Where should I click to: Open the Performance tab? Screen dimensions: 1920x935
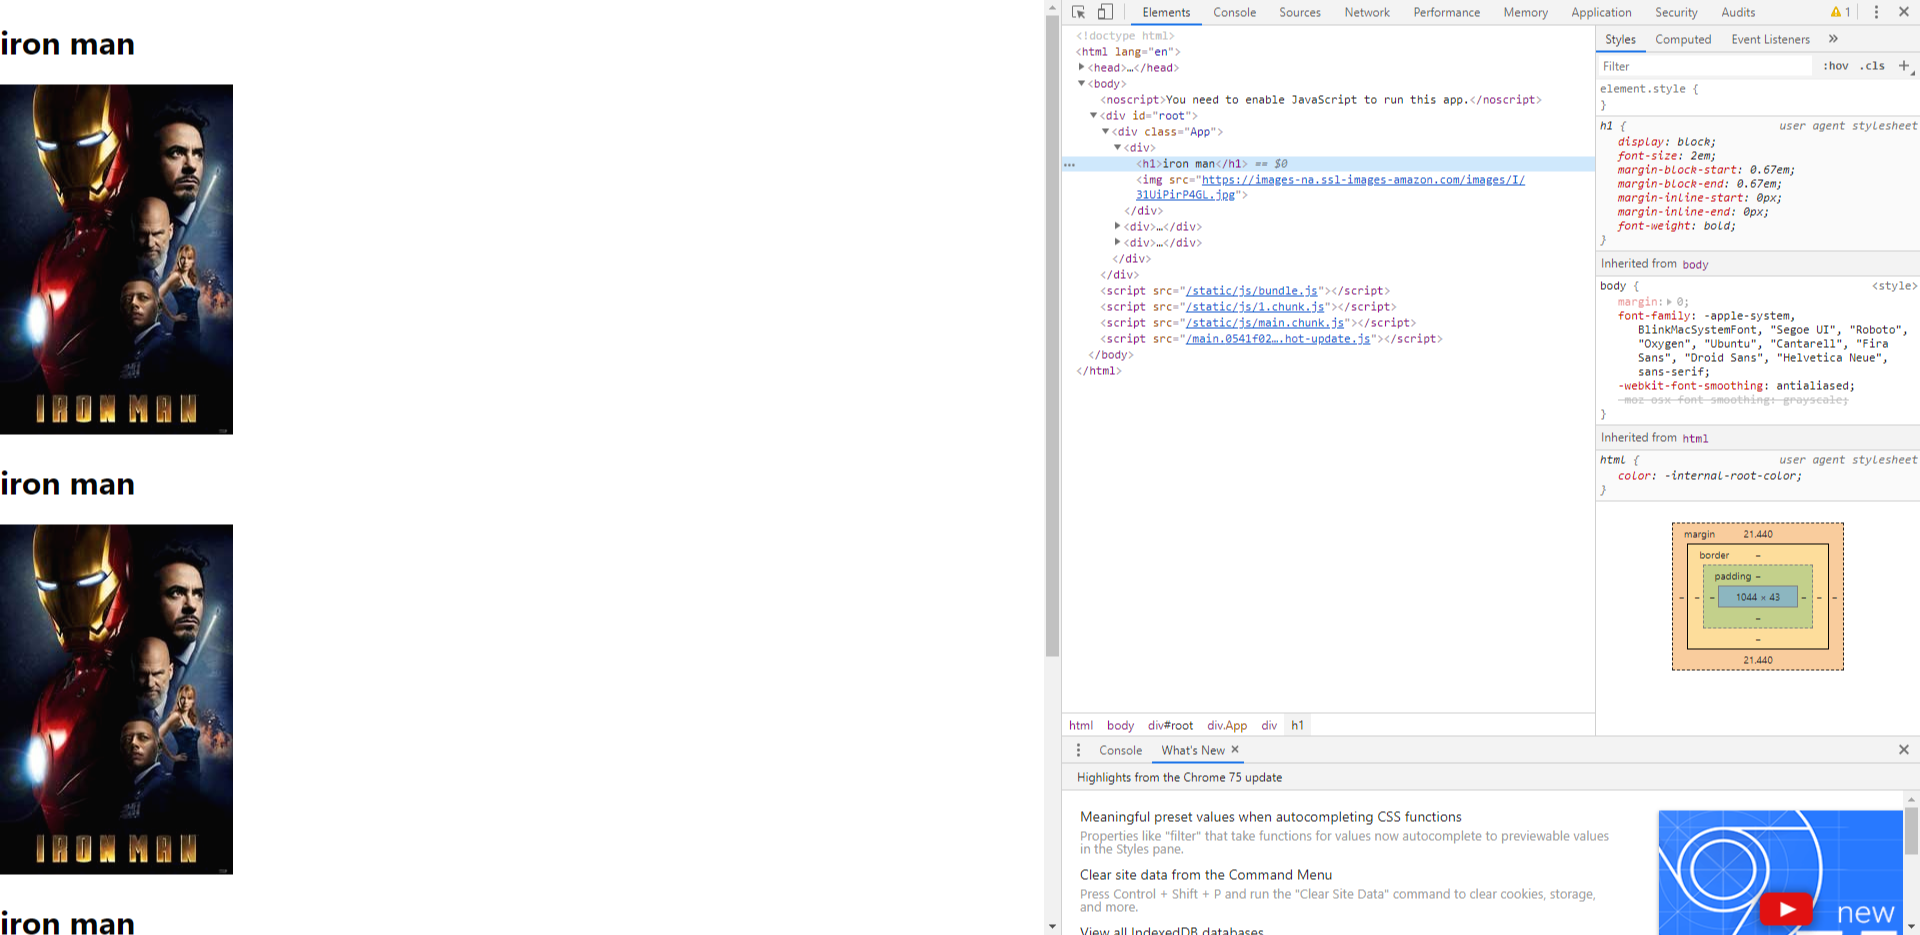[1446, 12]
